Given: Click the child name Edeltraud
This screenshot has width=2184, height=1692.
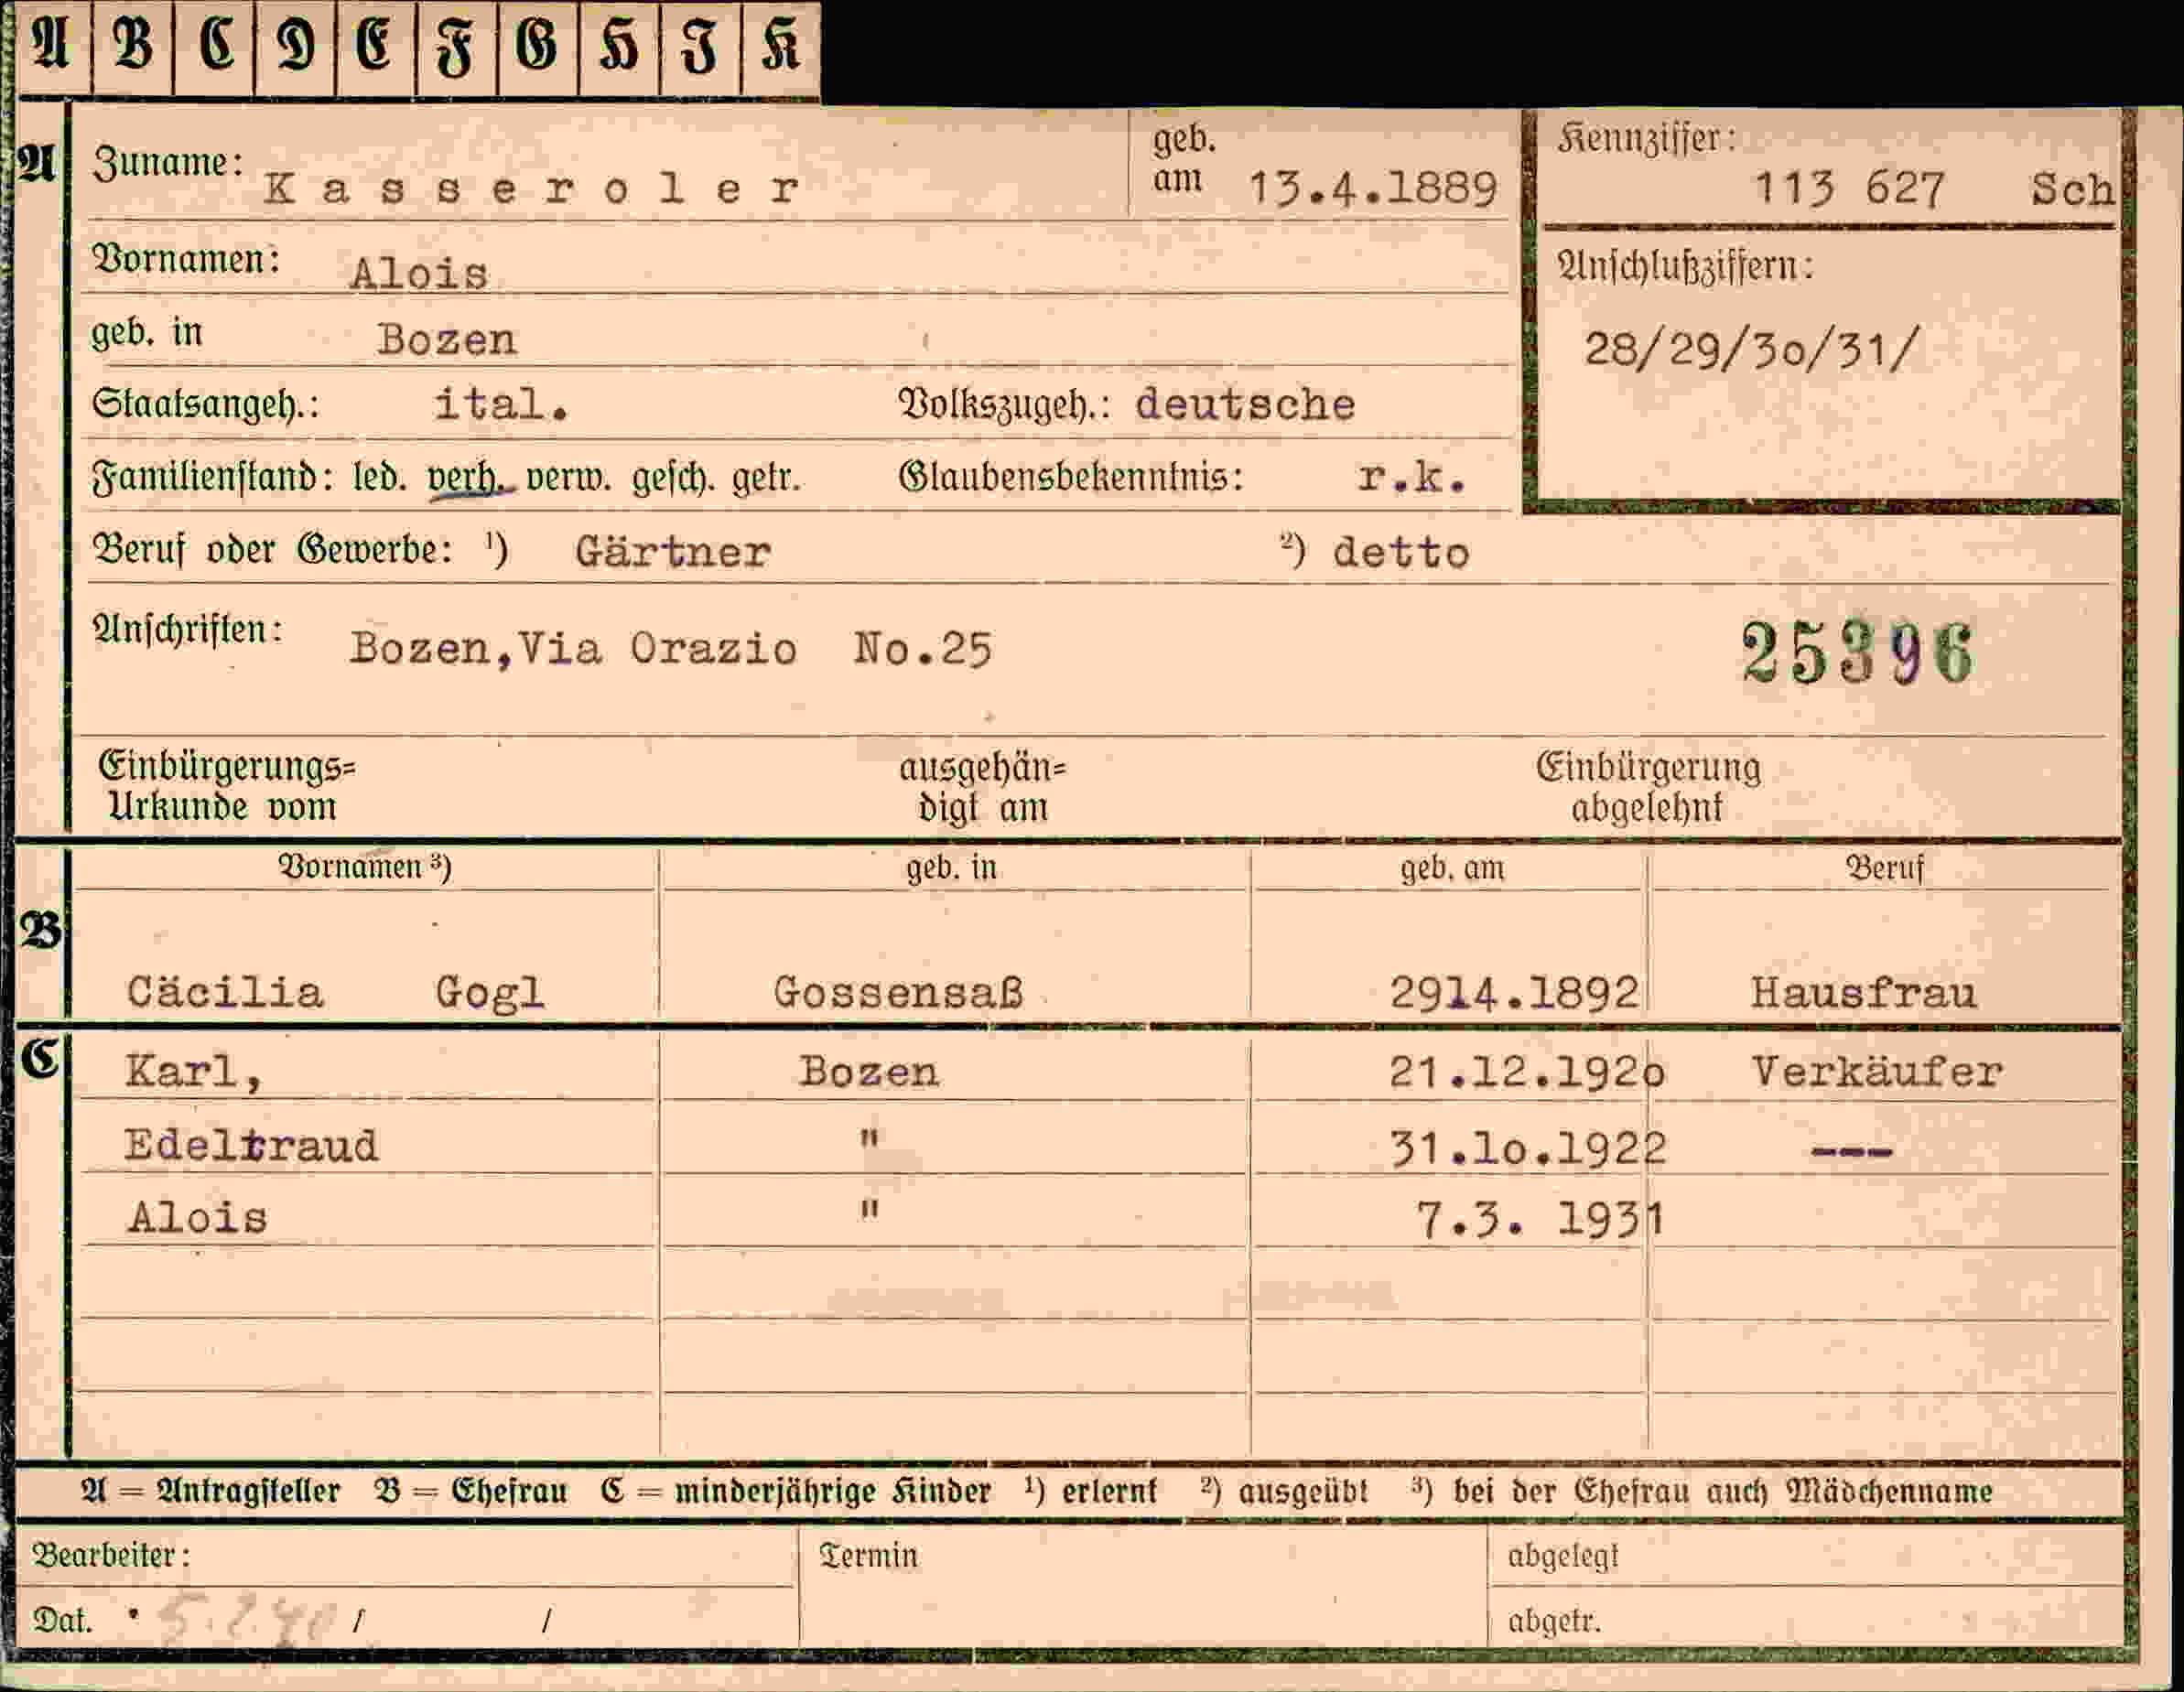Looking at the screenshot, I should click(x=251, y=1145).
